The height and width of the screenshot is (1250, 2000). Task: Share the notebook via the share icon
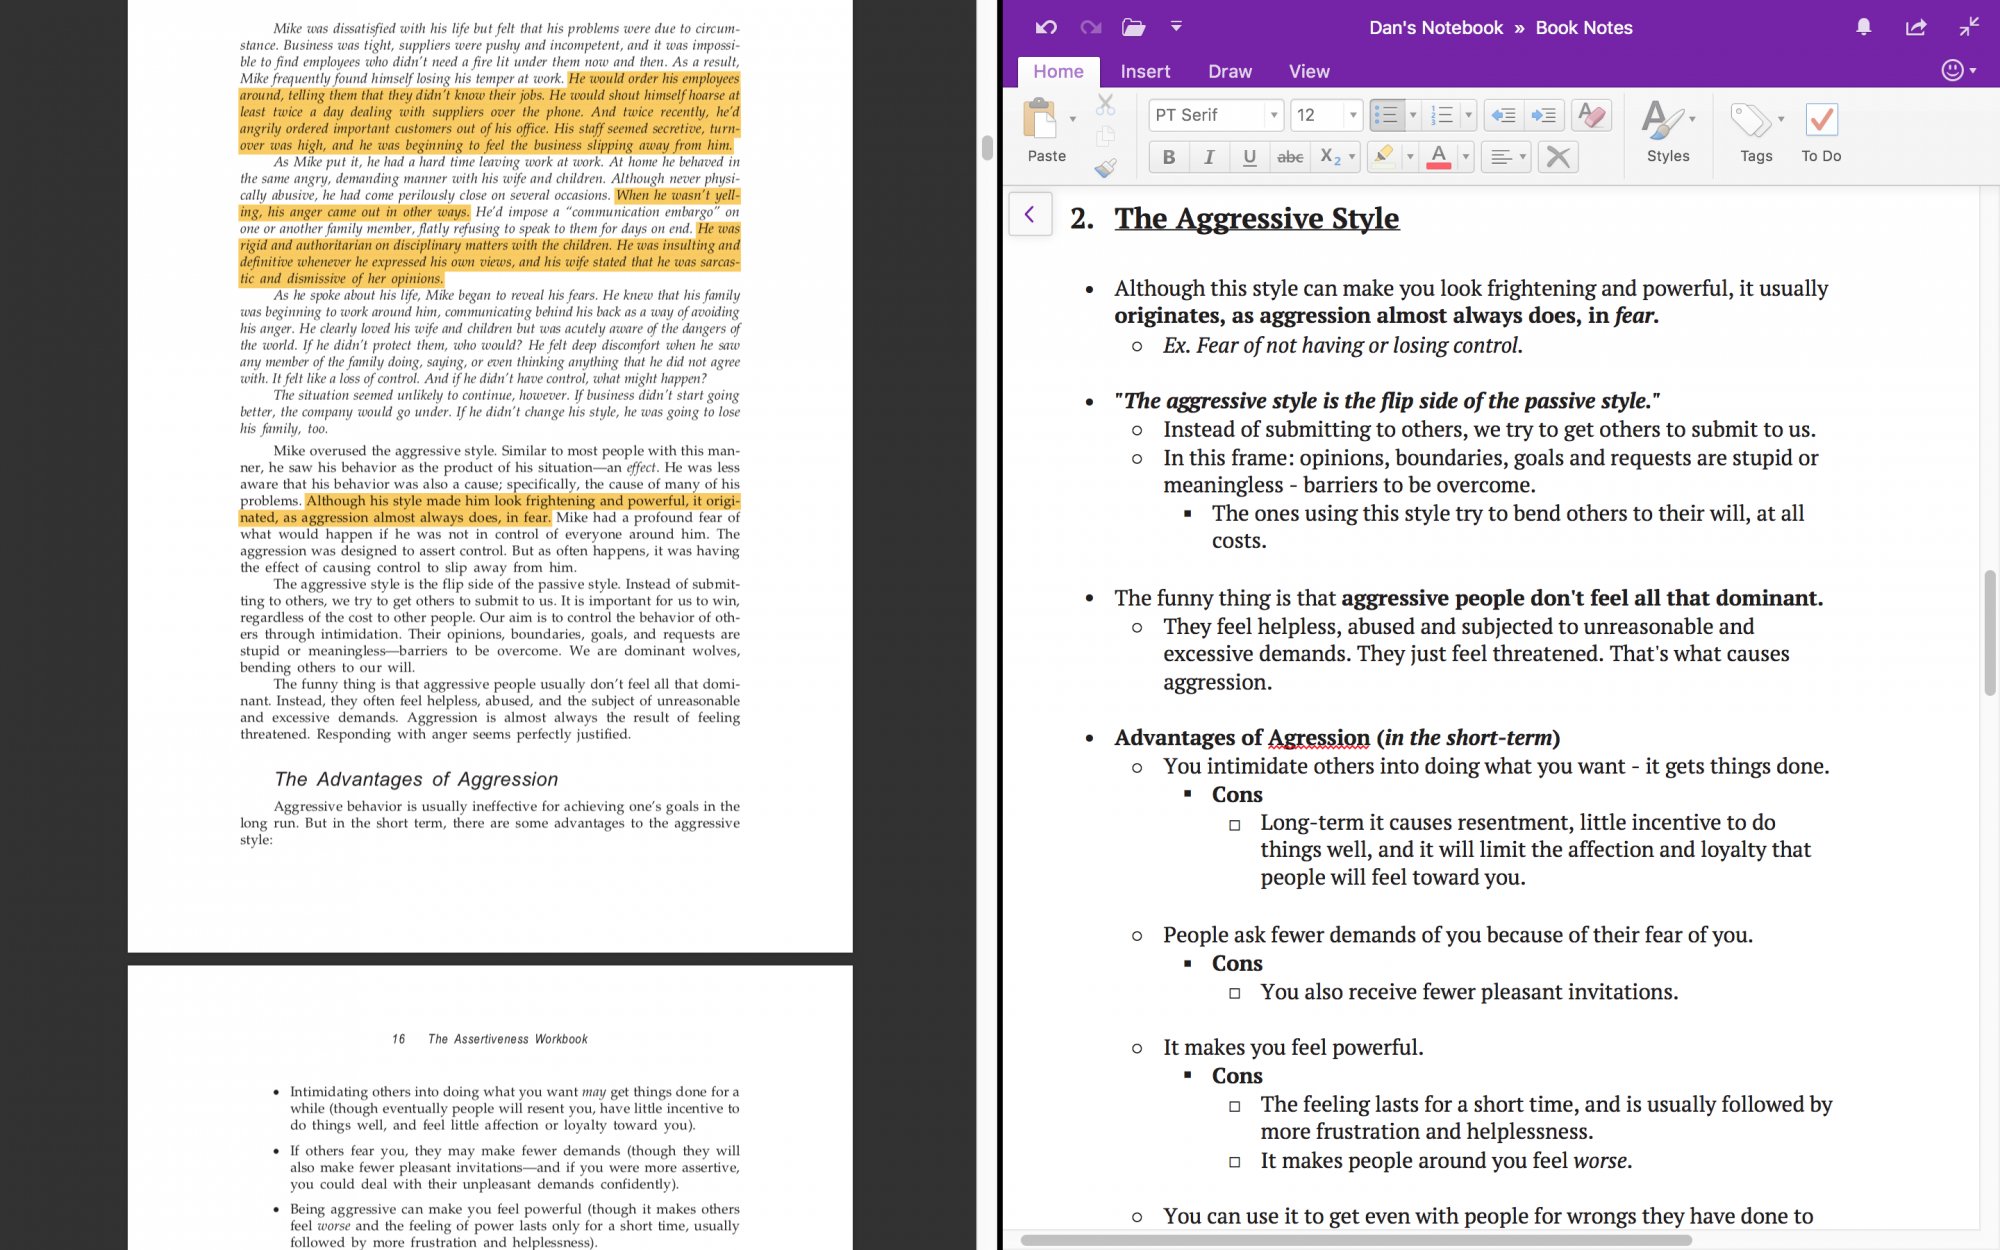coord(1916,28)
